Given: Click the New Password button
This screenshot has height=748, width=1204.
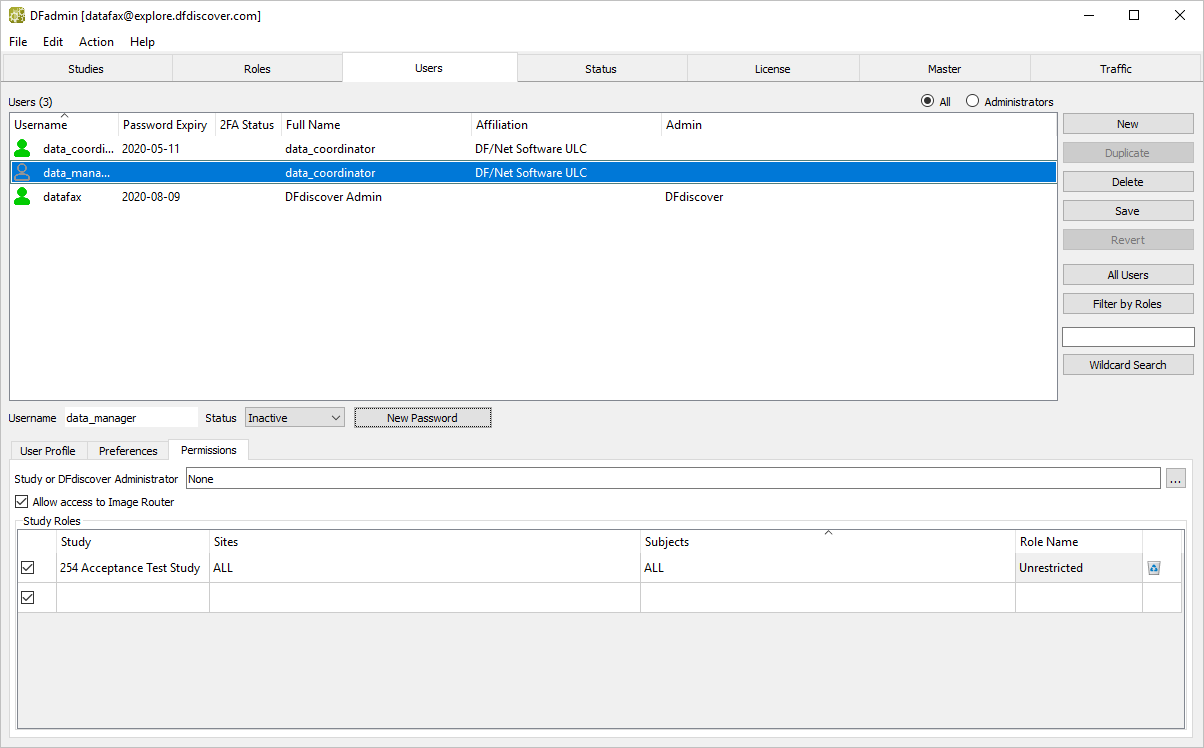Looking at the screenshot, I should pyautogui.click(x=422, y=418).
